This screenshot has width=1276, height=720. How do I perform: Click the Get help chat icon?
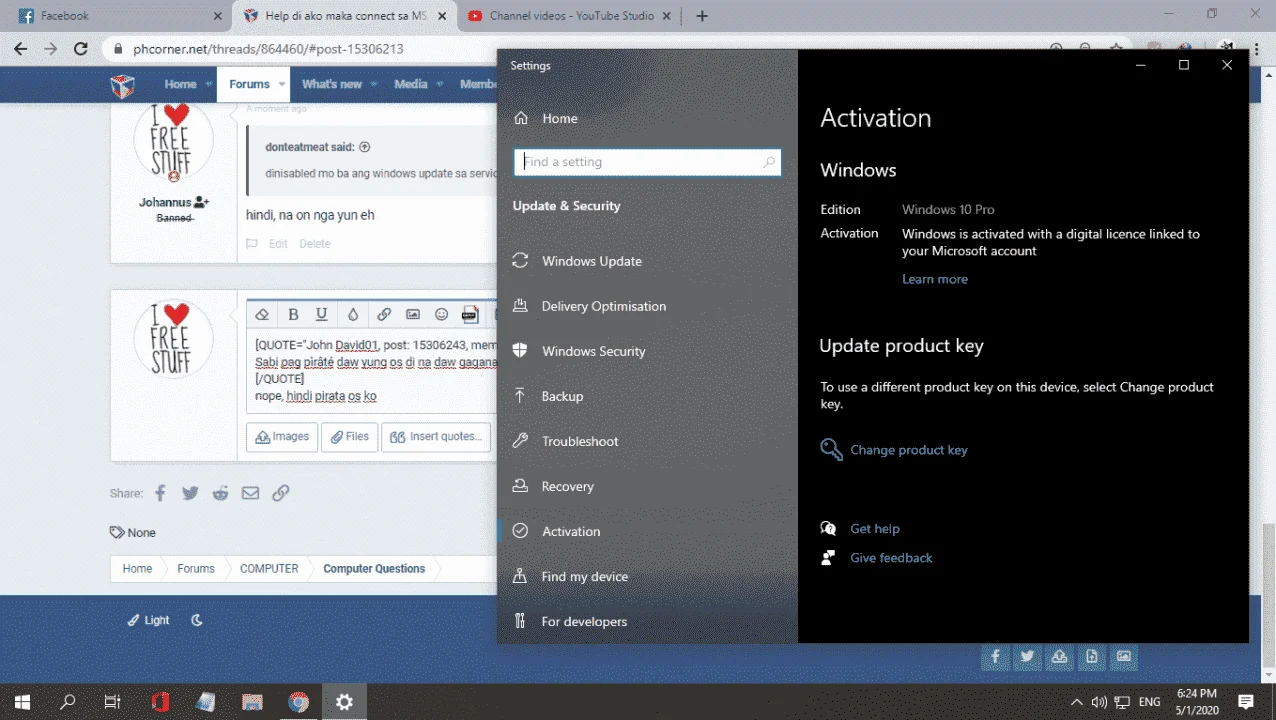[828, 529]
